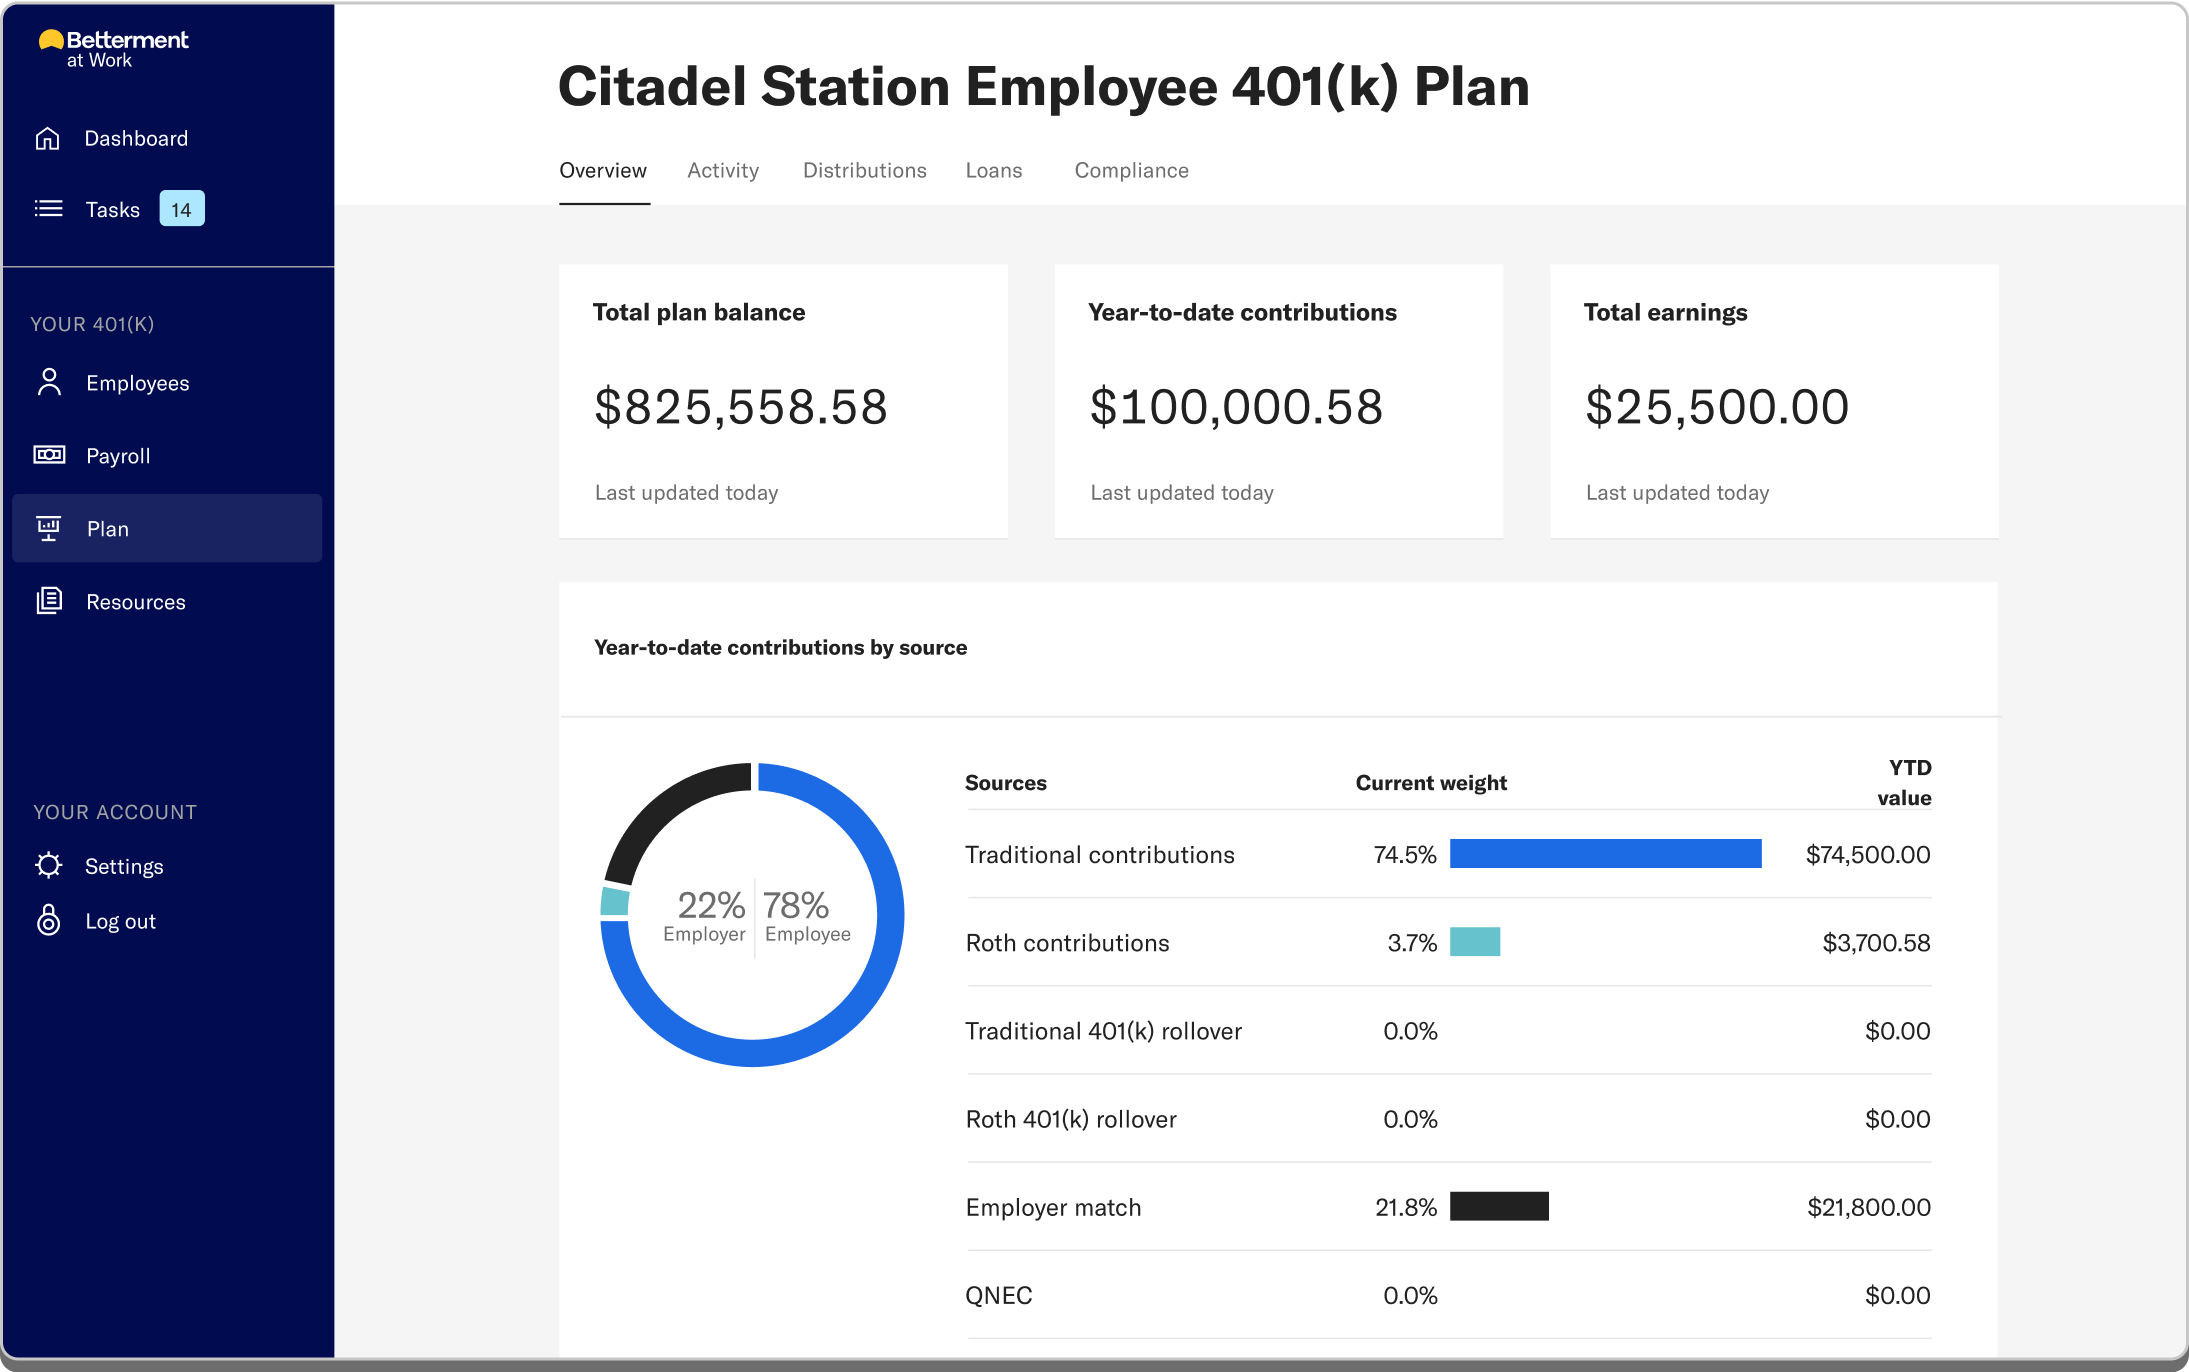Viewport: 2189px width, 1372px height.
Task: Click the Resources icon in sidebar
Action: (49, 601)
